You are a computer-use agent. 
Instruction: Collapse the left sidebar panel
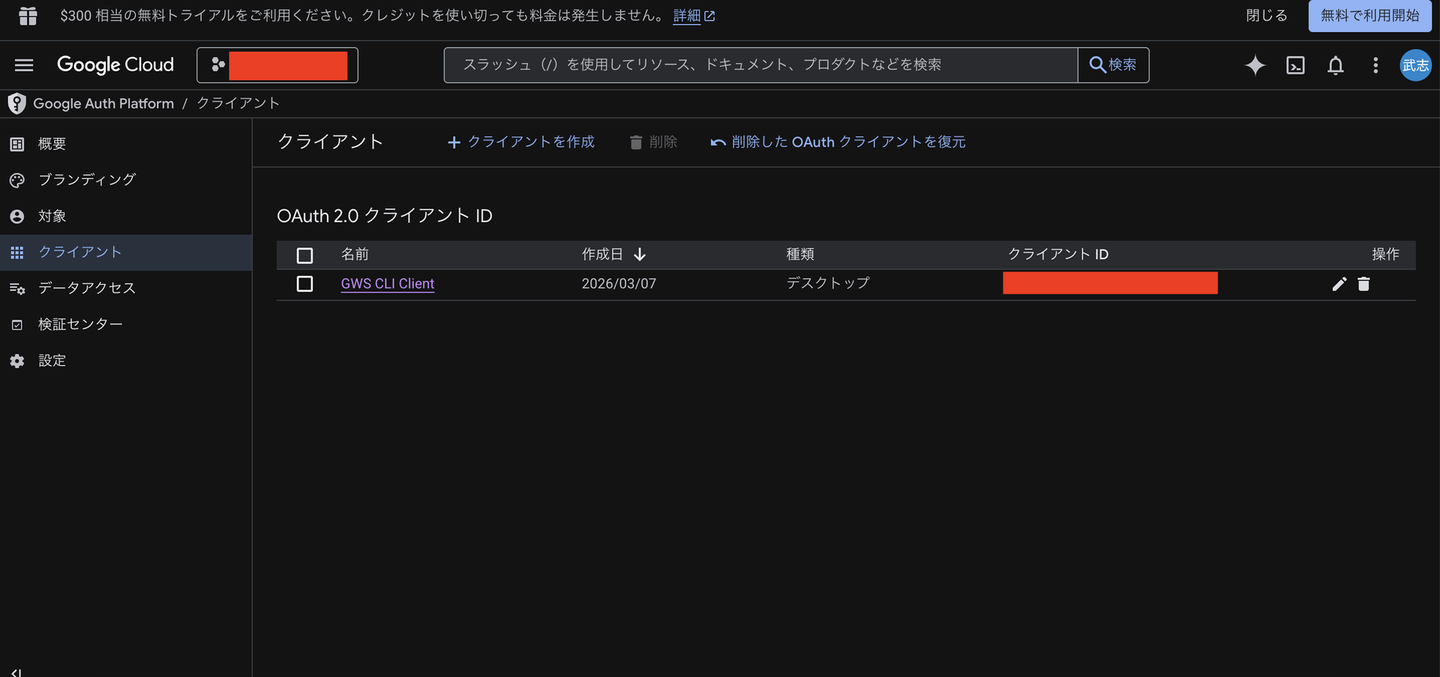pyautogui.click(x=16, y=672)
